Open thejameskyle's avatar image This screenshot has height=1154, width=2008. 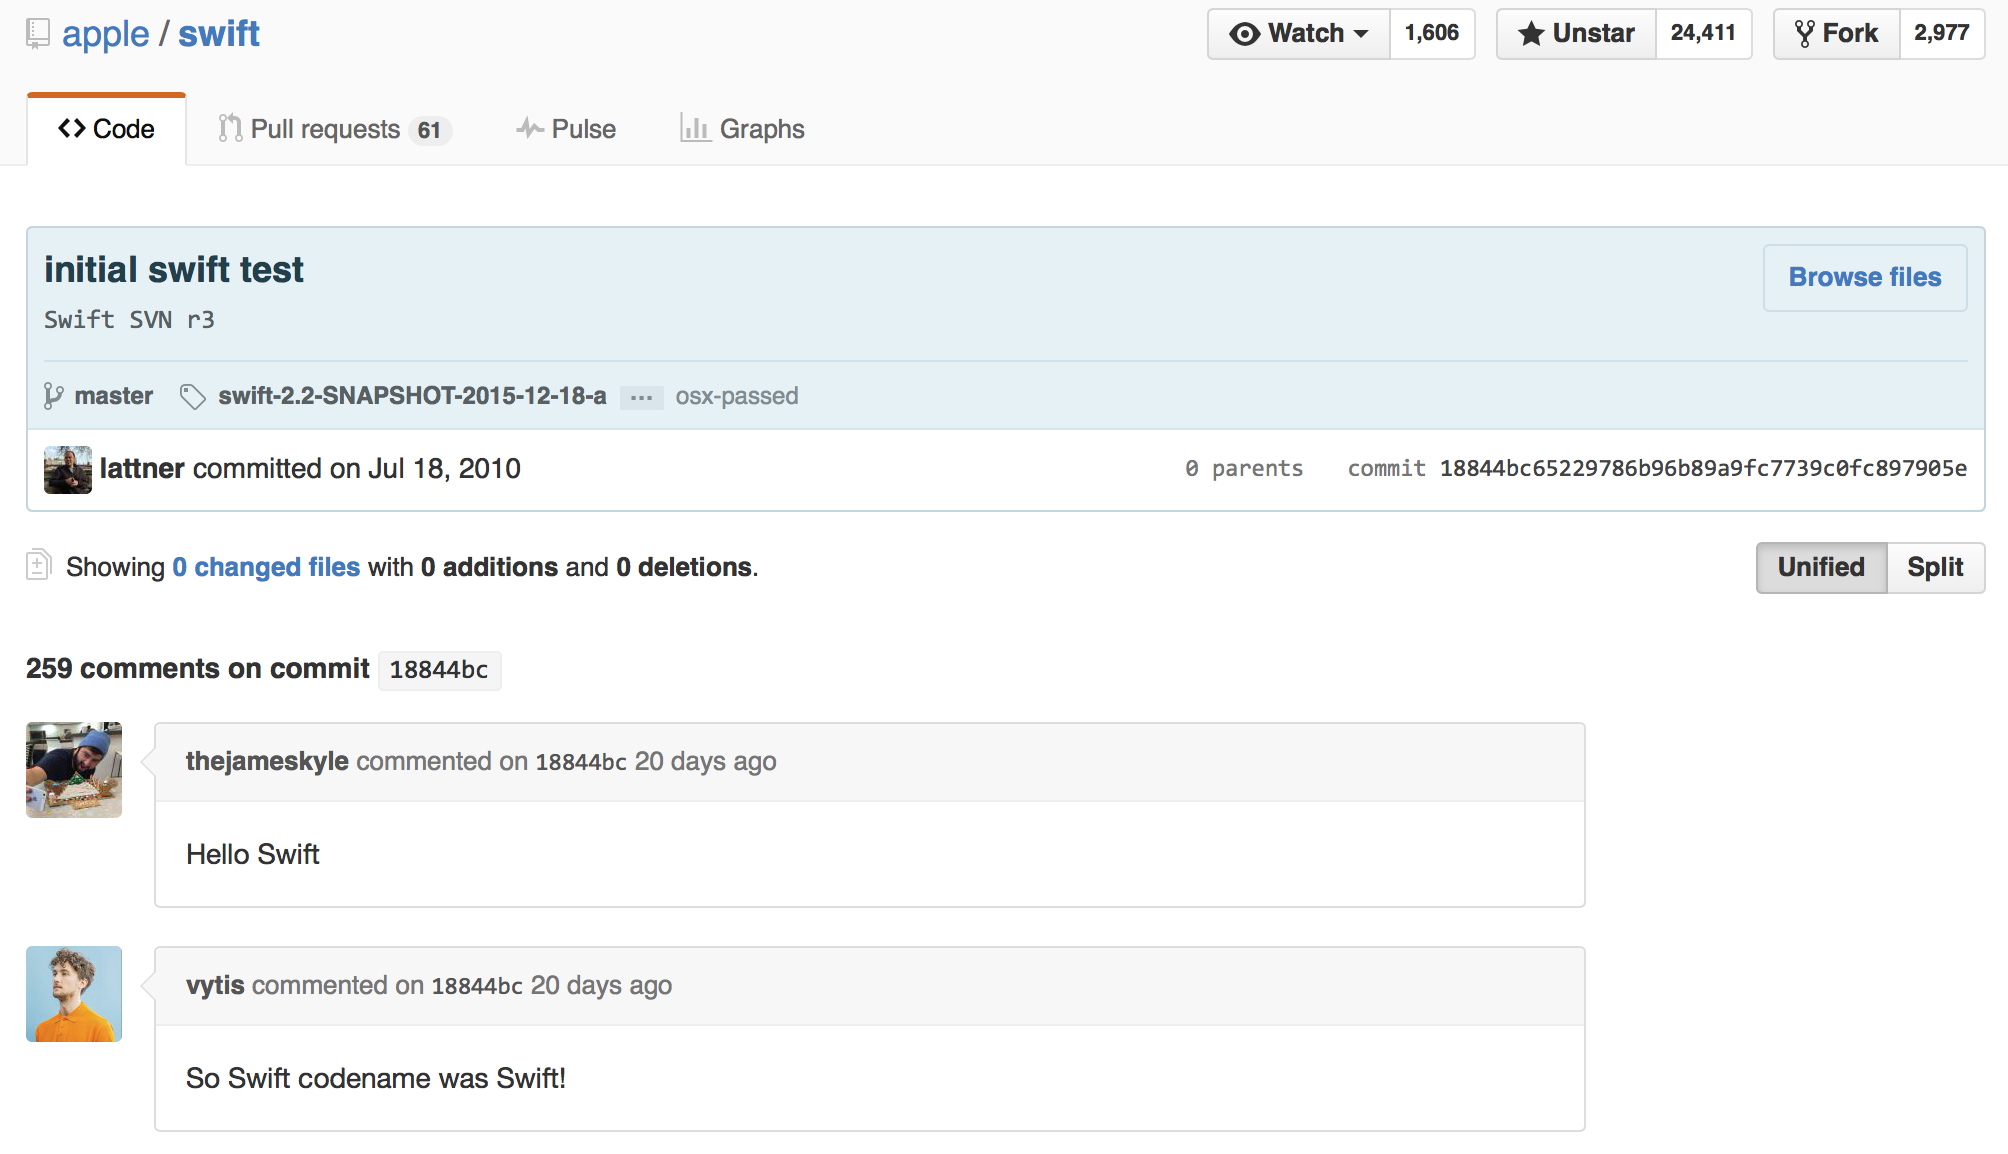coord(74,770)
